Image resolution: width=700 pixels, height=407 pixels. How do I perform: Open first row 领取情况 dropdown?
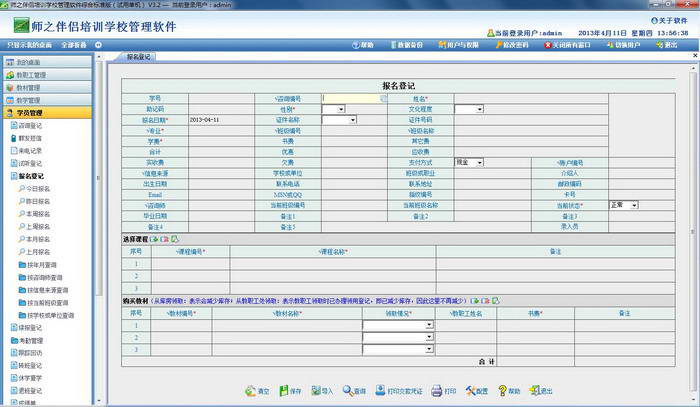[429, 325]
